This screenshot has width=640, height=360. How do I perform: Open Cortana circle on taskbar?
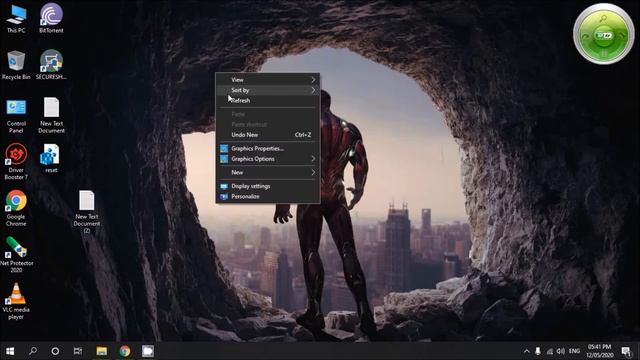coord(55,351)
